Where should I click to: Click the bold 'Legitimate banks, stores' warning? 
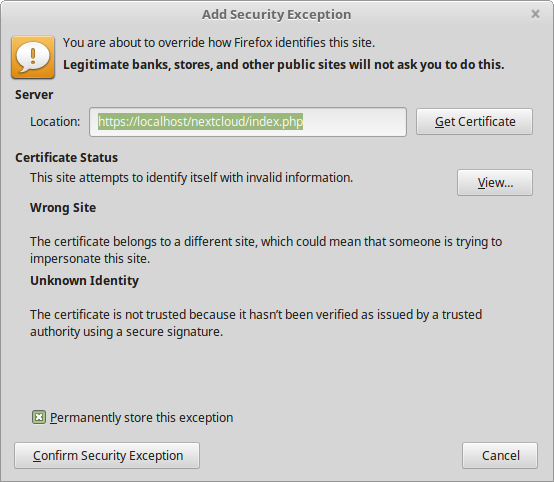(x=283, y=65)
